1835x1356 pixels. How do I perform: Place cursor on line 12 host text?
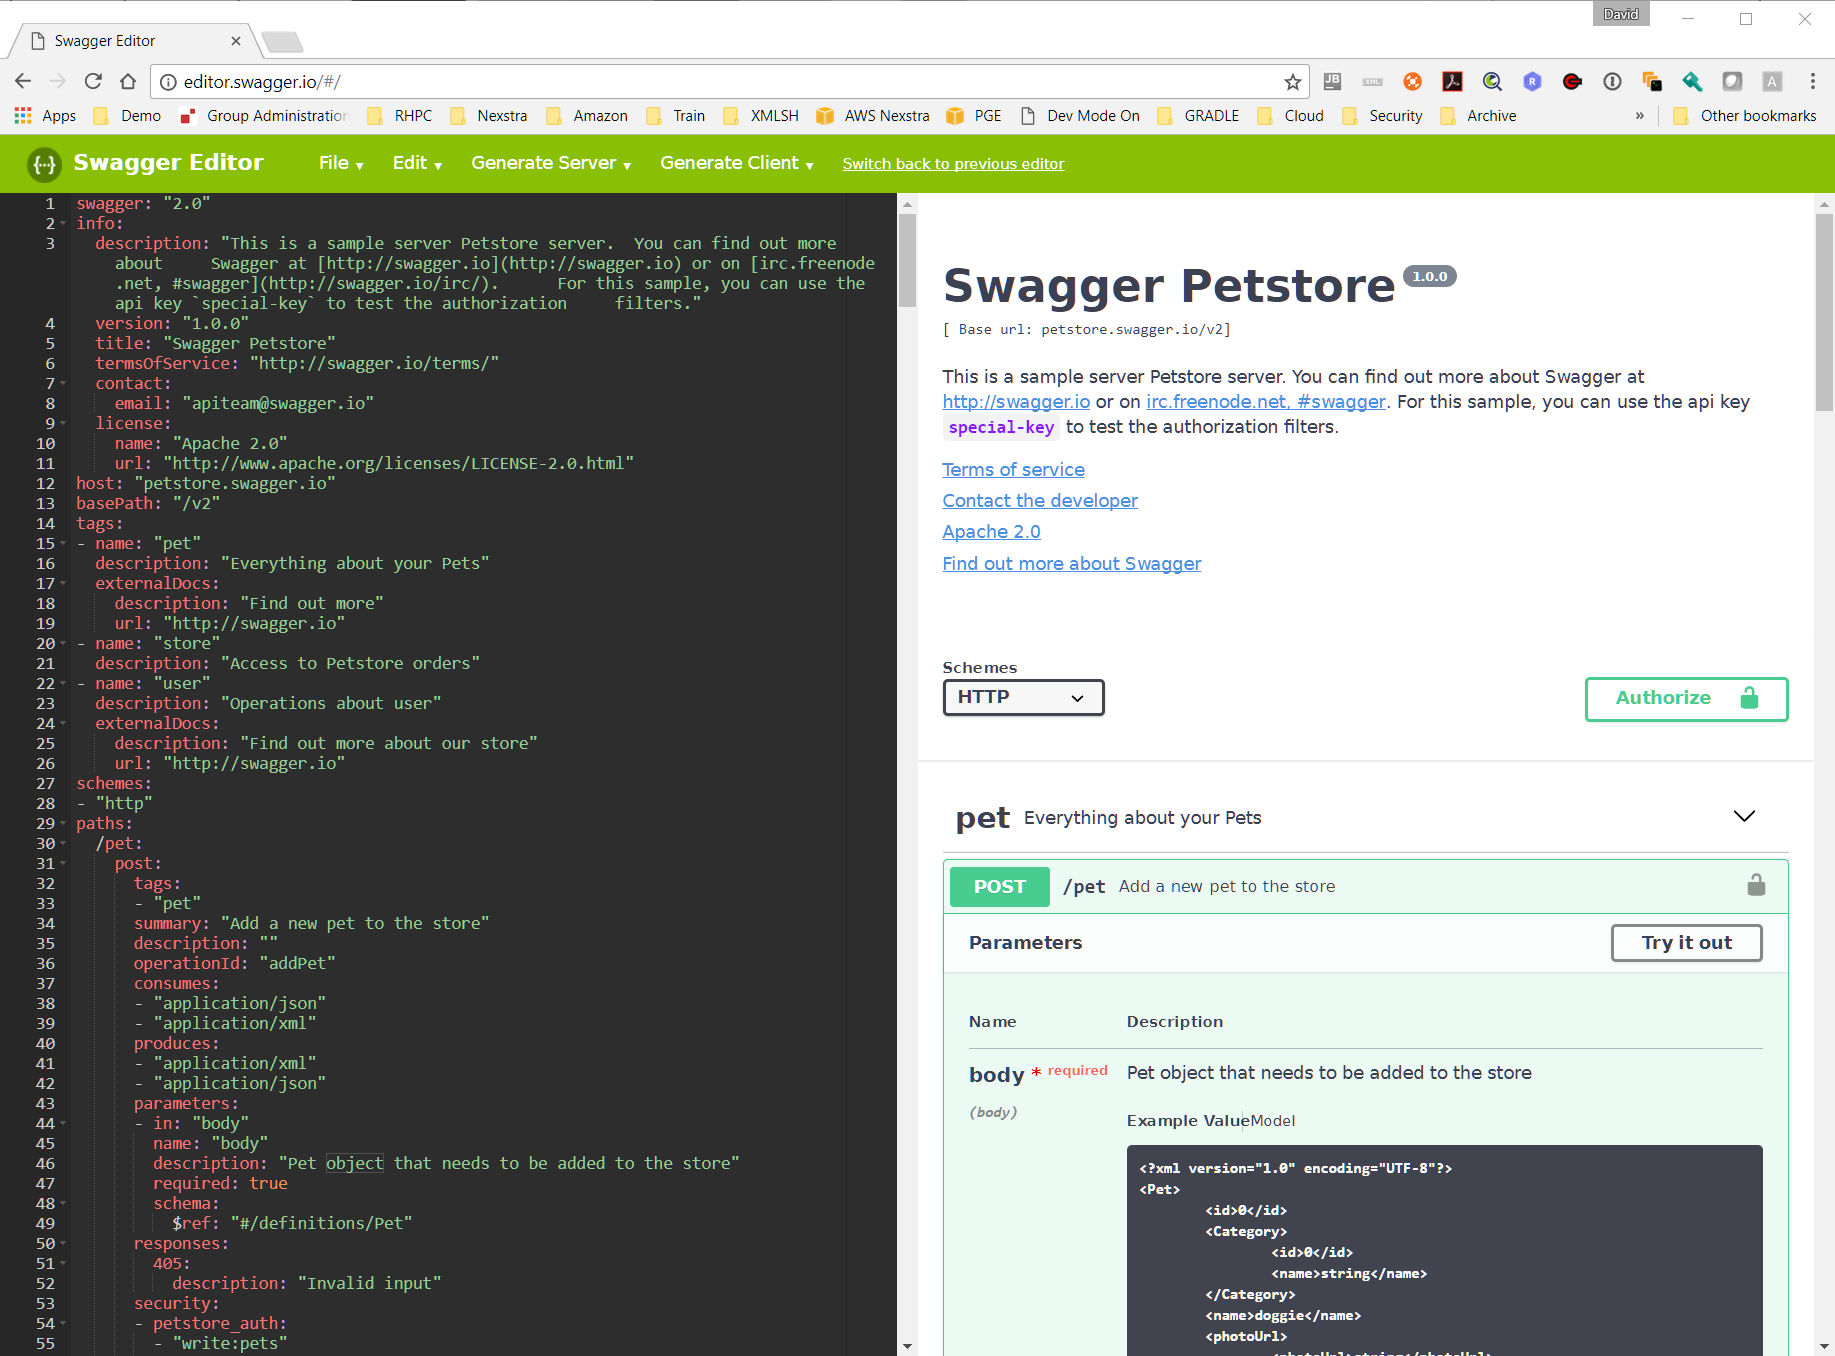205,483
